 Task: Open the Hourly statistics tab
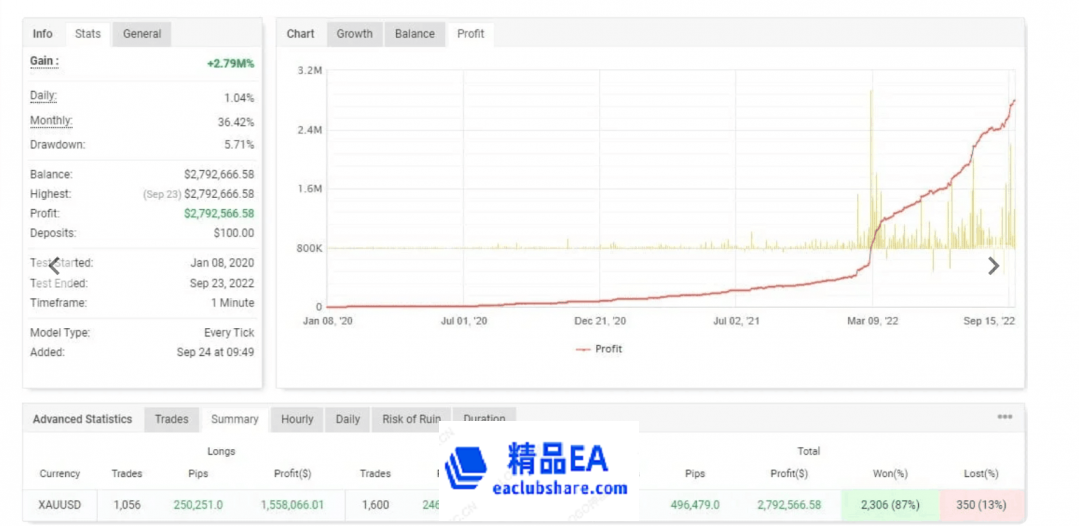click(297, 419)
